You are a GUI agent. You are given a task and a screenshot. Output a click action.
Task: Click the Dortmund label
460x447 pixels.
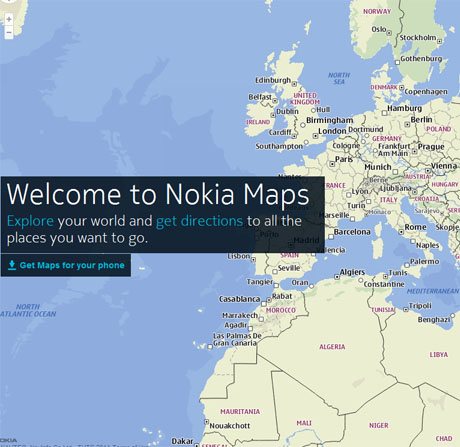(365, 129)
